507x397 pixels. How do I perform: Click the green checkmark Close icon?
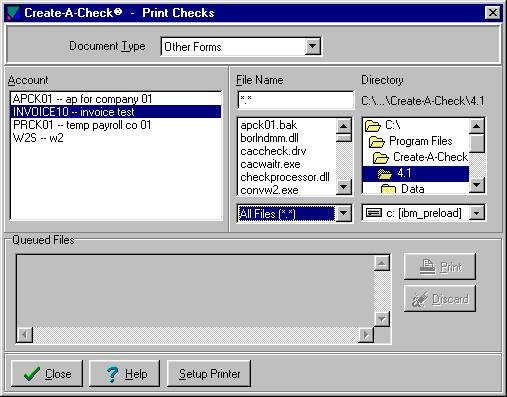32,374
